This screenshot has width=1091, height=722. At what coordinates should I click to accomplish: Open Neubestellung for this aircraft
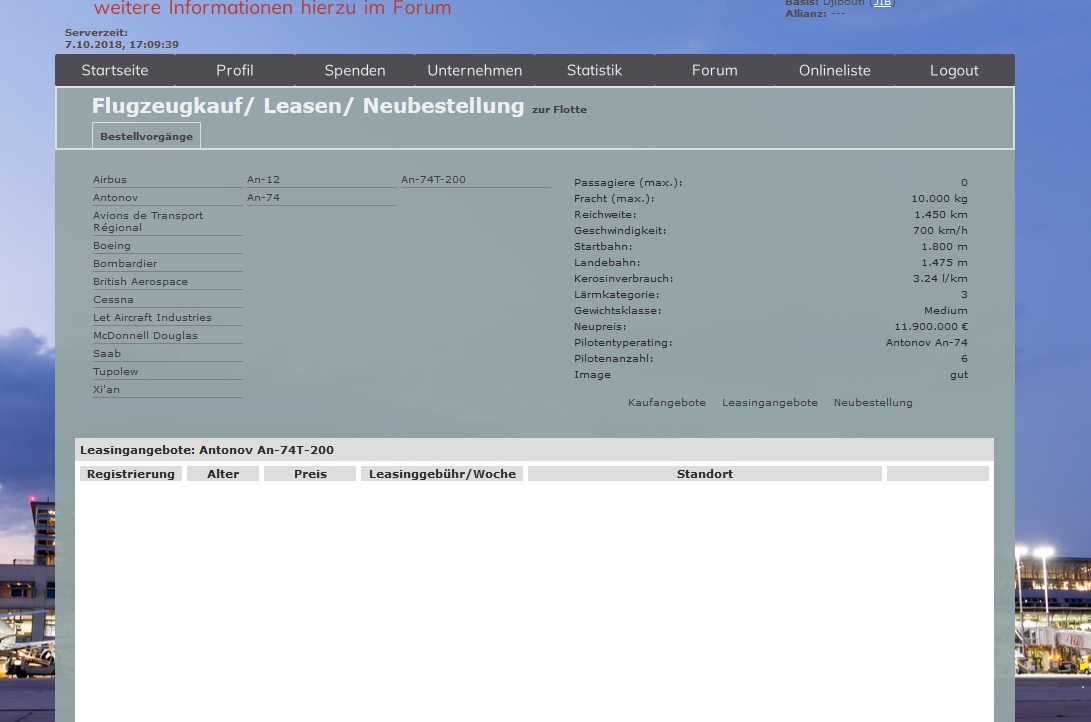[x=873, y=403]
